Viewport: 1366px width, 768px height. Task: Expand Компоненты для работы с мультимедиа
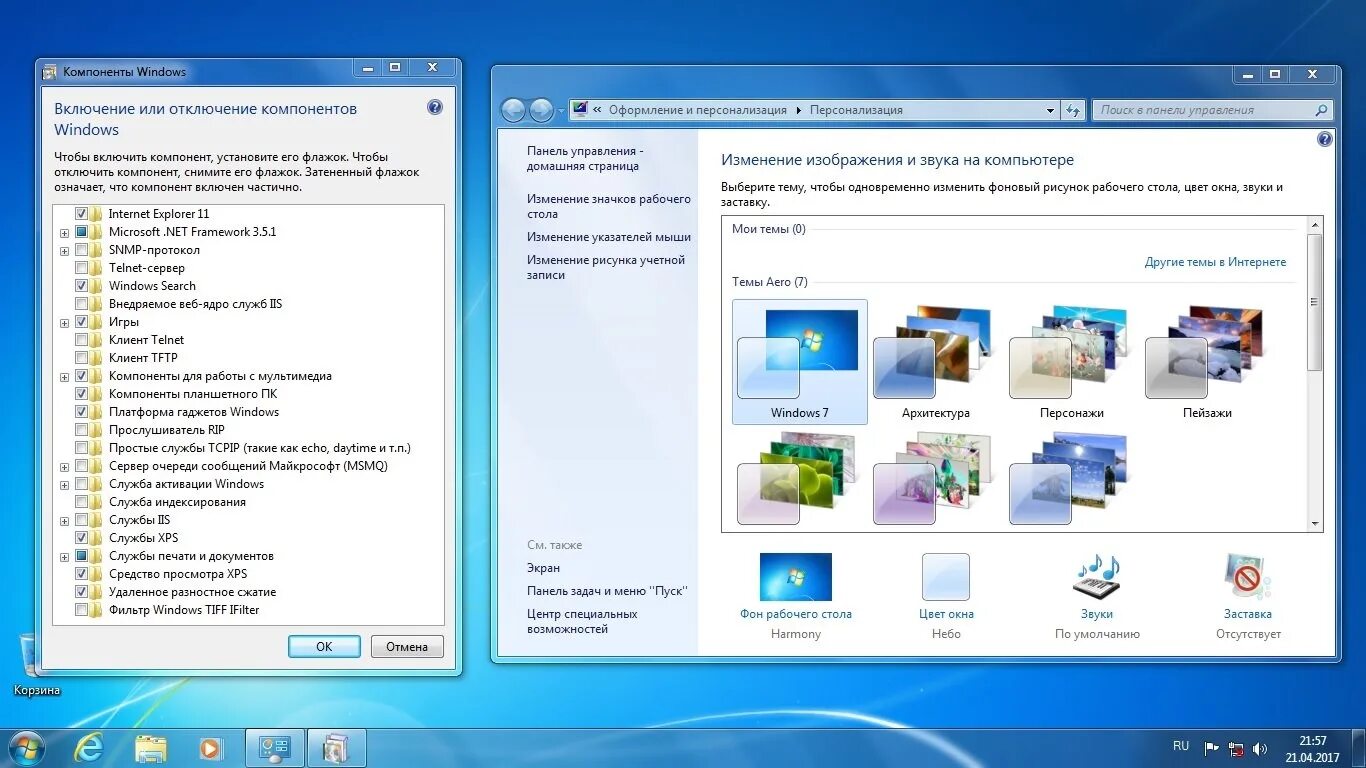pos(64,376)
